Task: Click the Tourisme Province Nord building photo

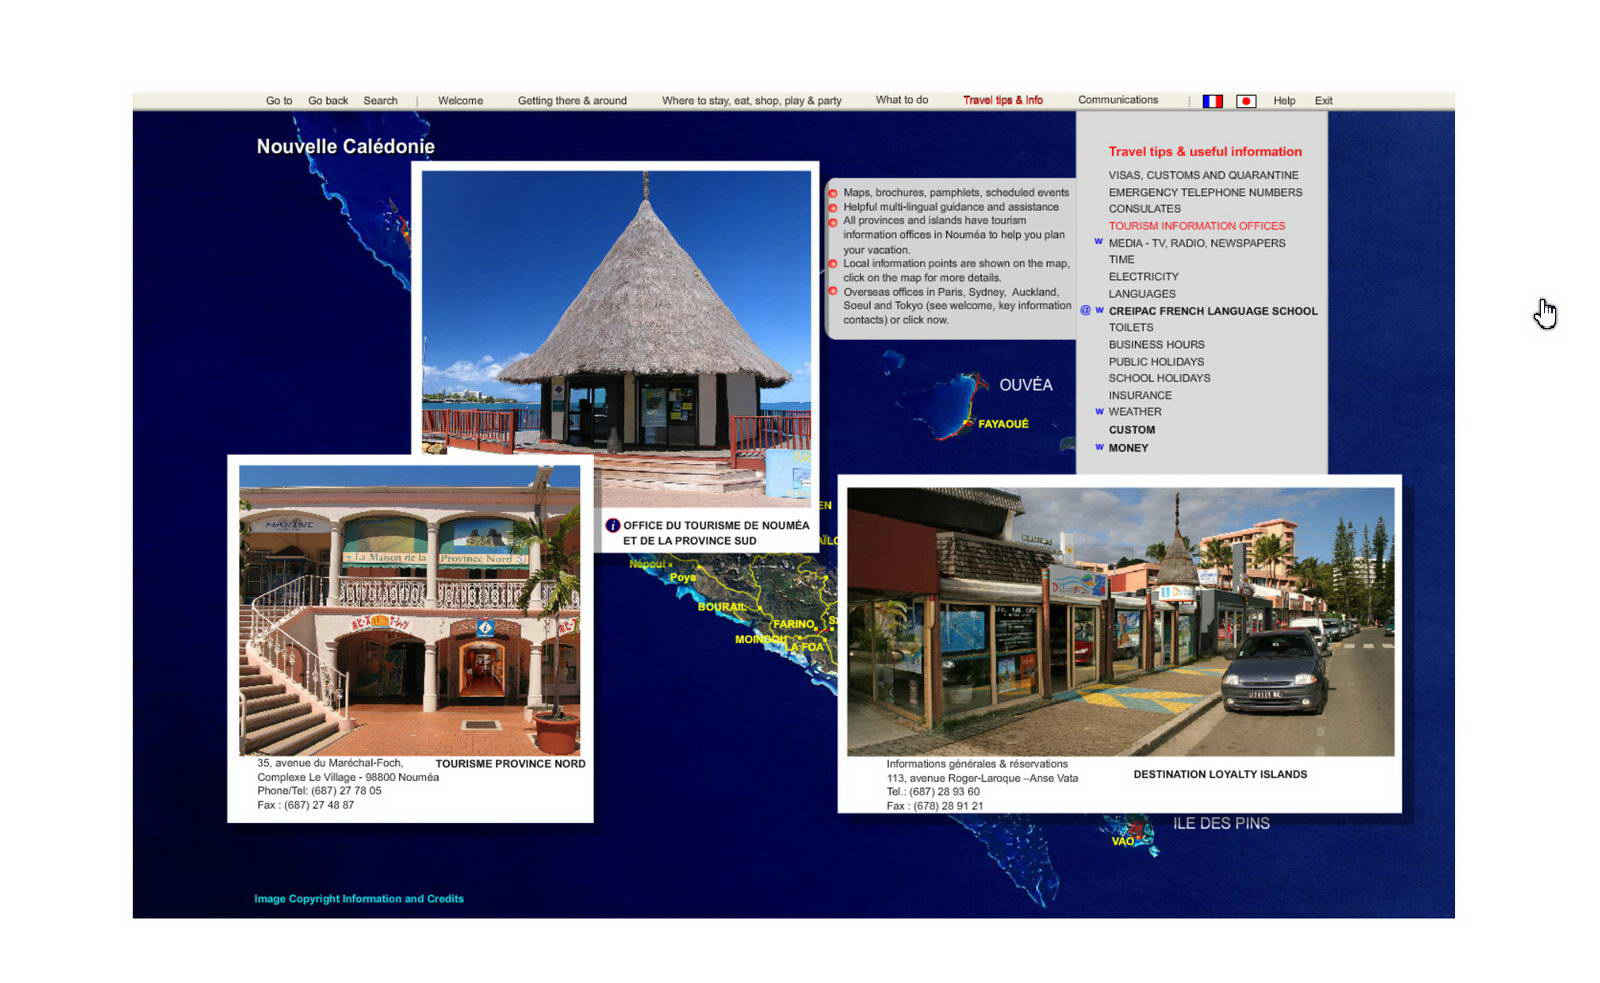Action: [409, 610]
